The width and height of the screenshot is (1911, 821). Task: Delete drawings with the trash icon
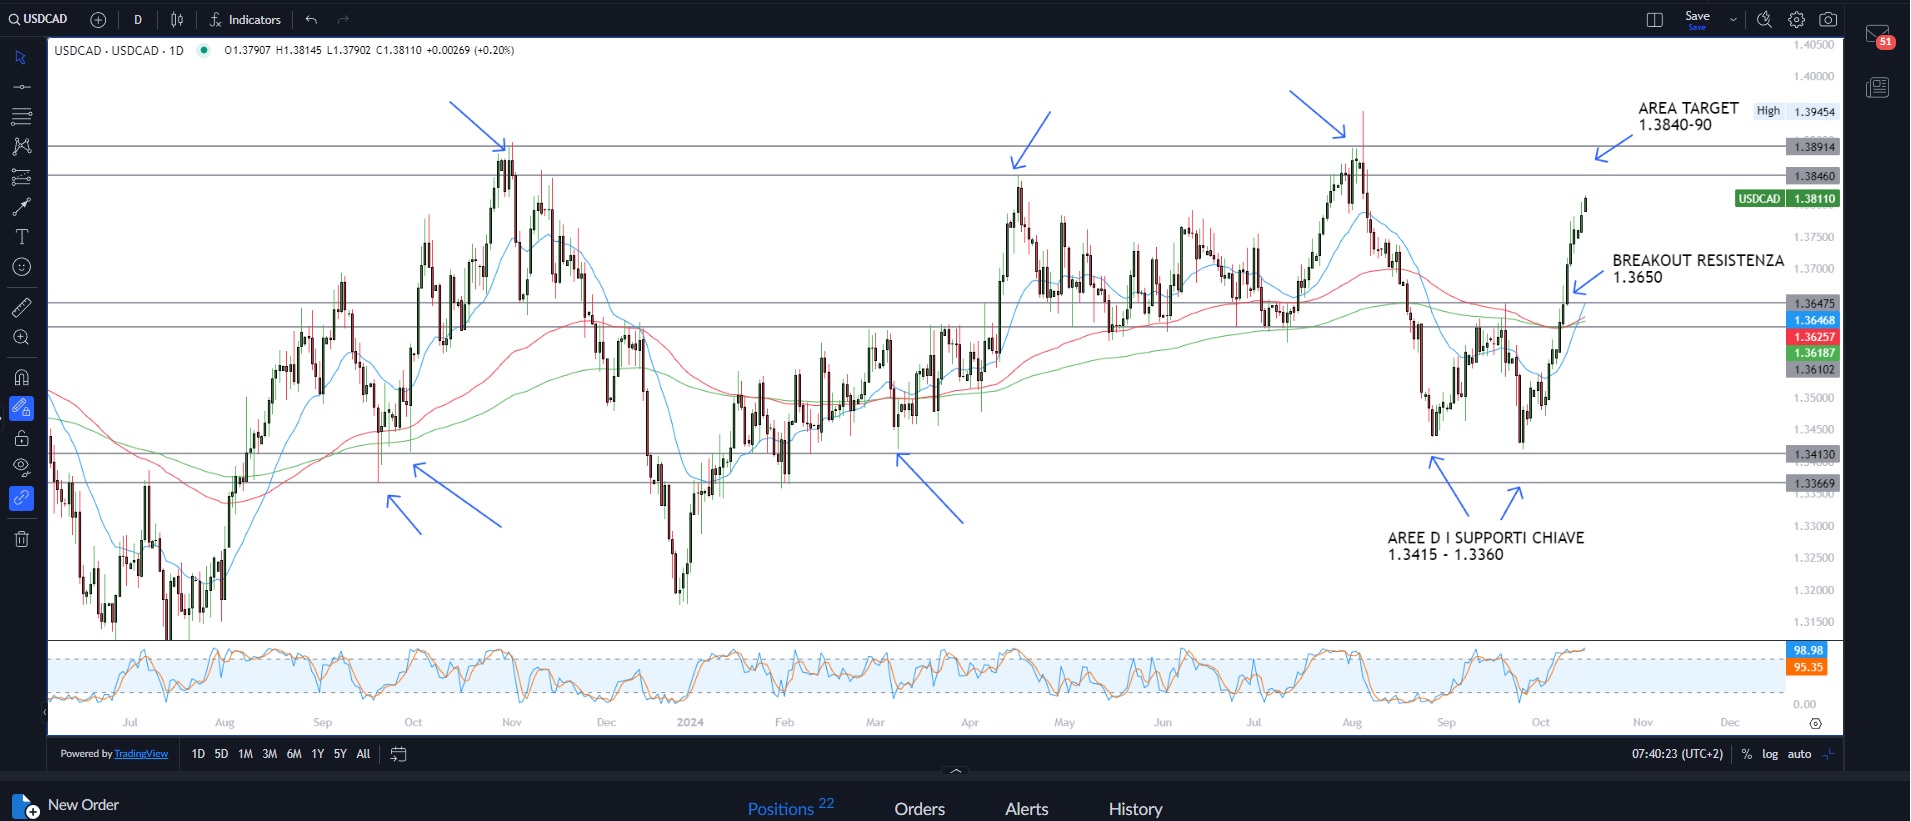(21, 539)
